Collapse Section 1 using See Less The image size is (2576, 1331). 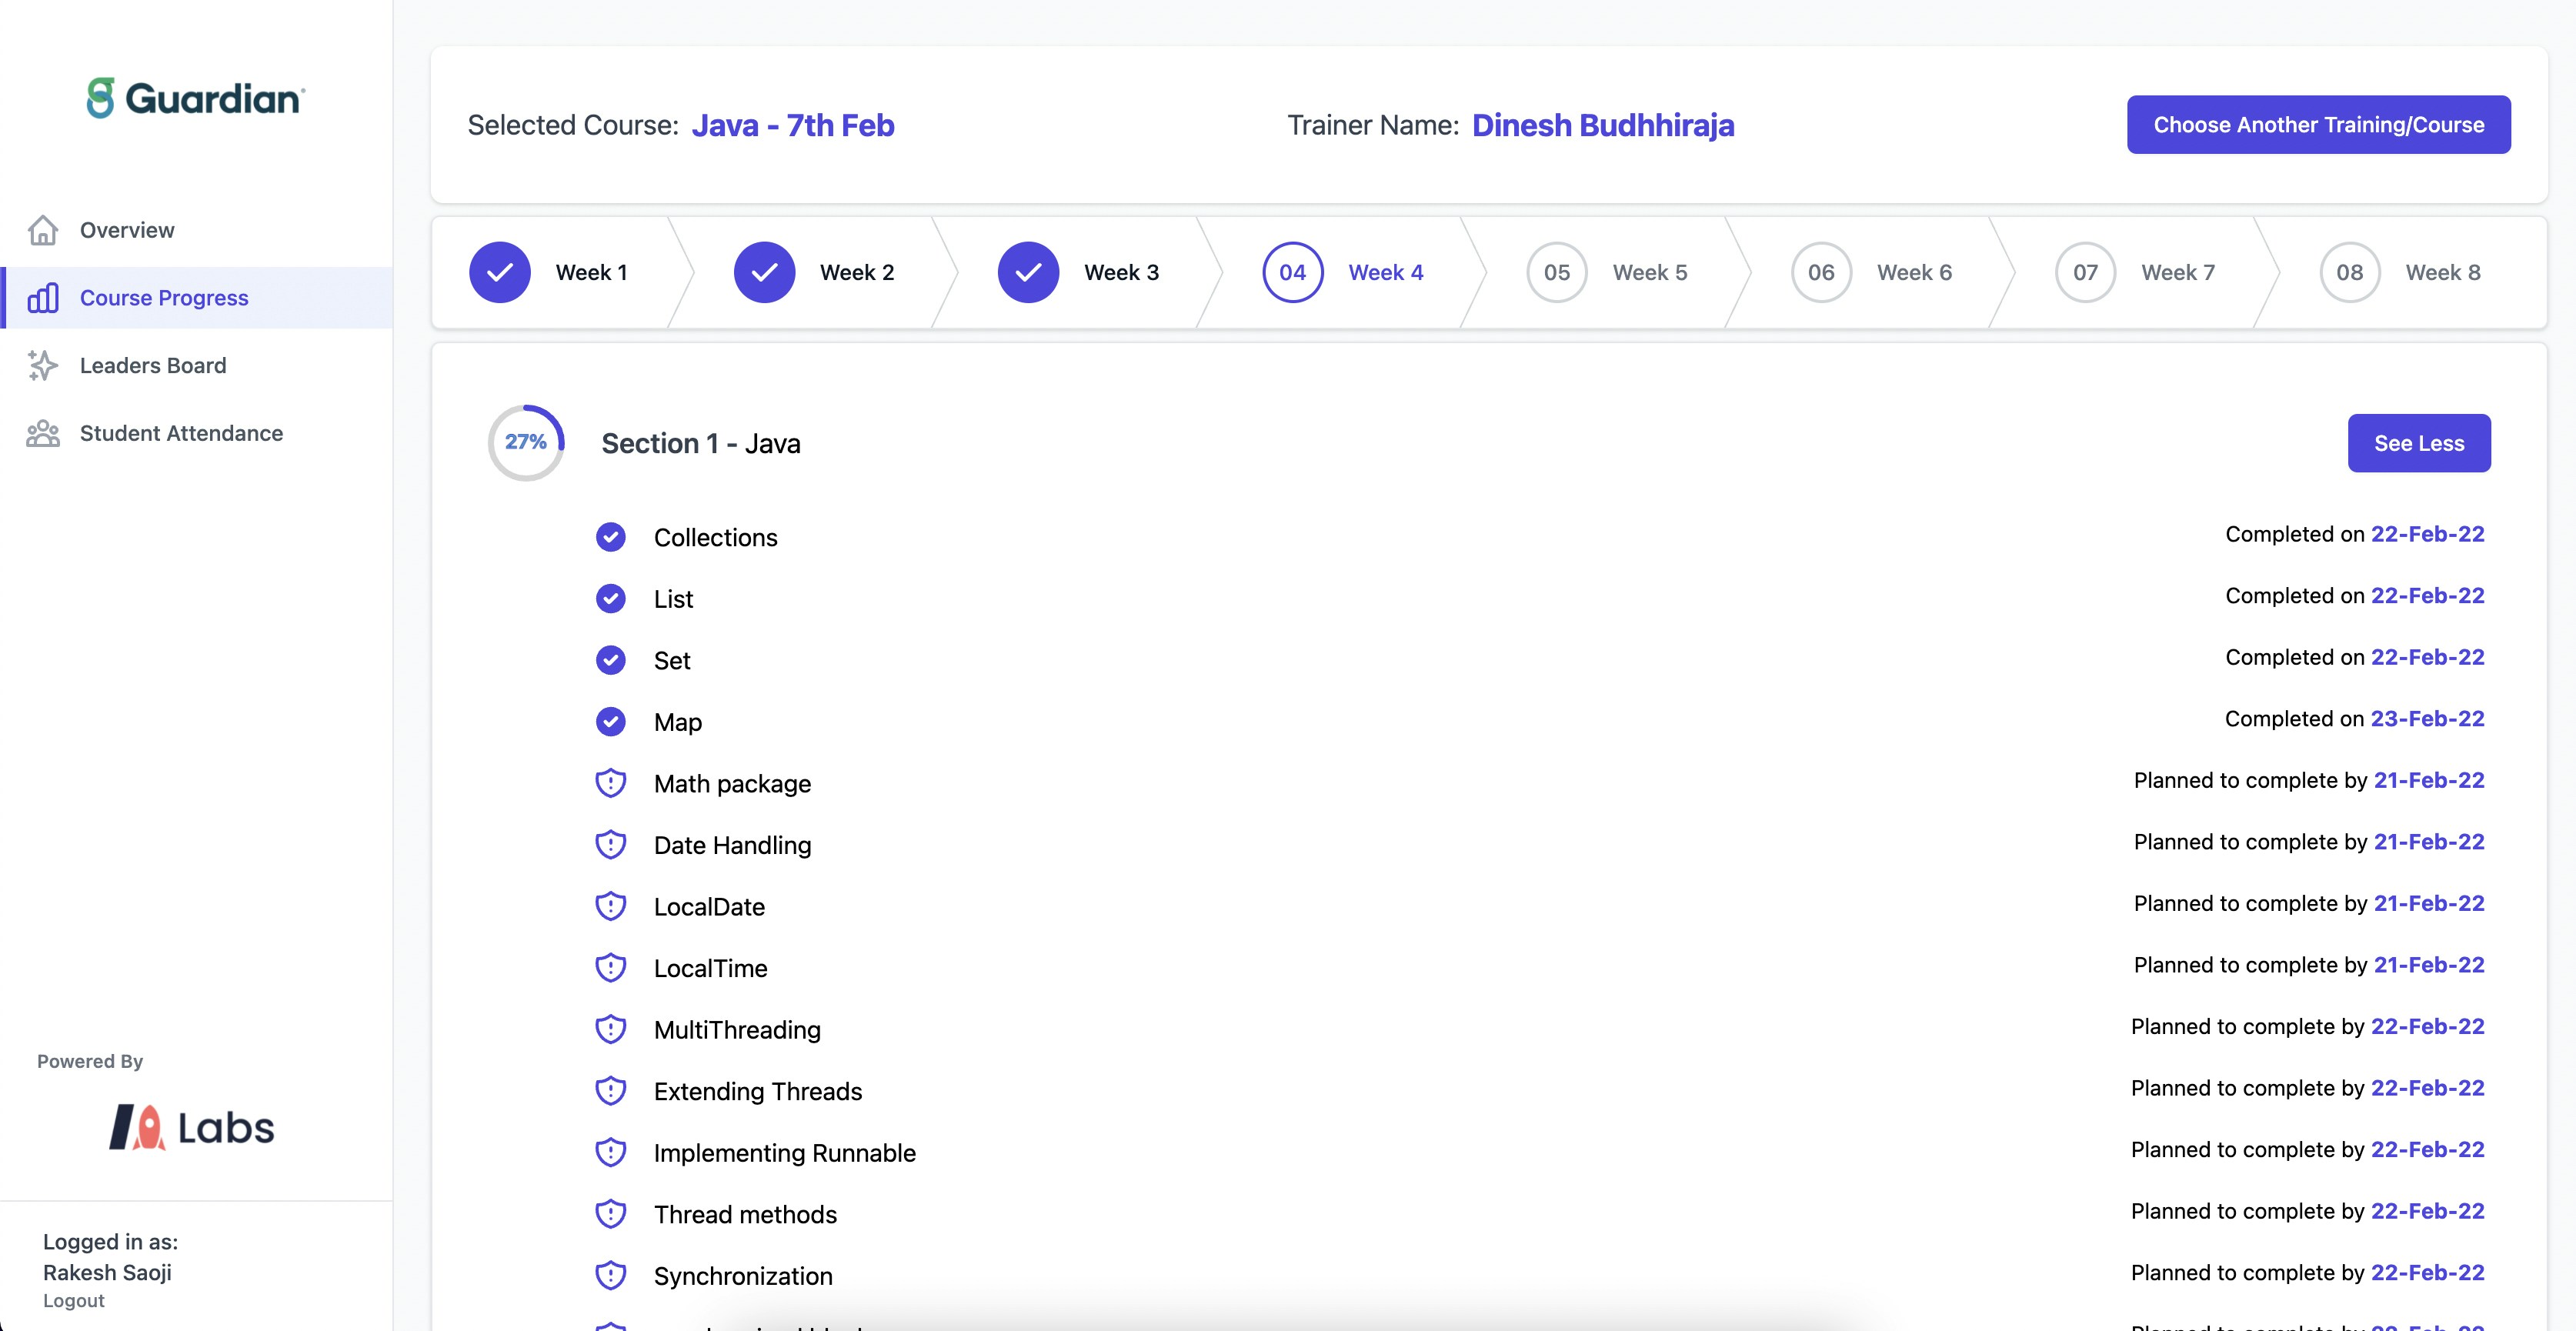coord(2419,442)
